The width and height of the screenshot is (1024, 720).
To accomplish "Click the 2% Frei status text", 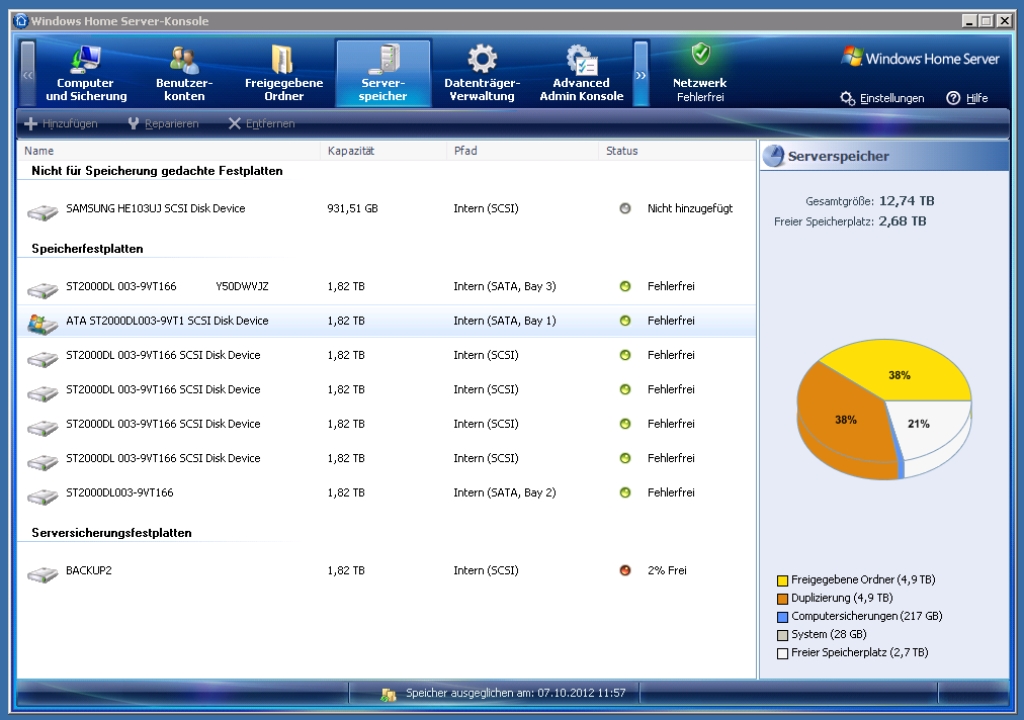I will pos(667,570).
